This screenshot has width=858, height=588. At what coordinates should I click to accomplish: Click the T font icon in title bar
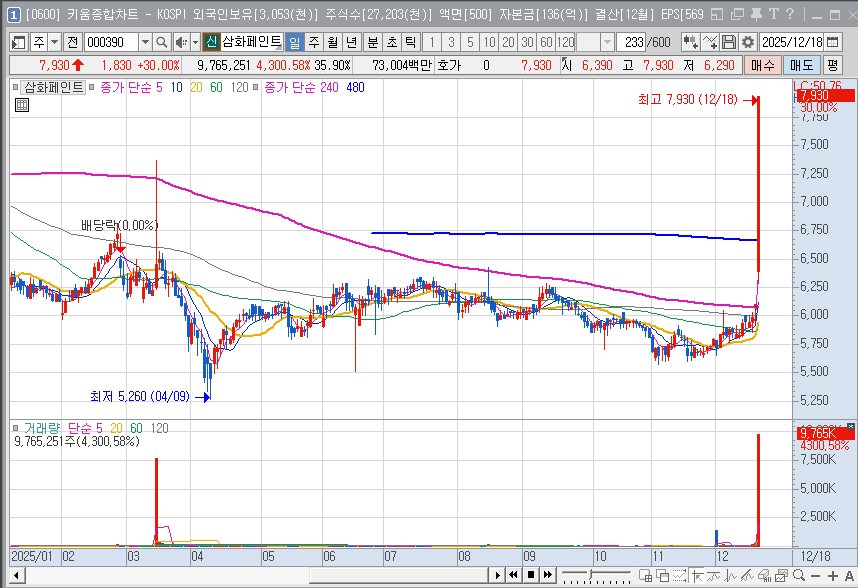[x=774, y=14]
